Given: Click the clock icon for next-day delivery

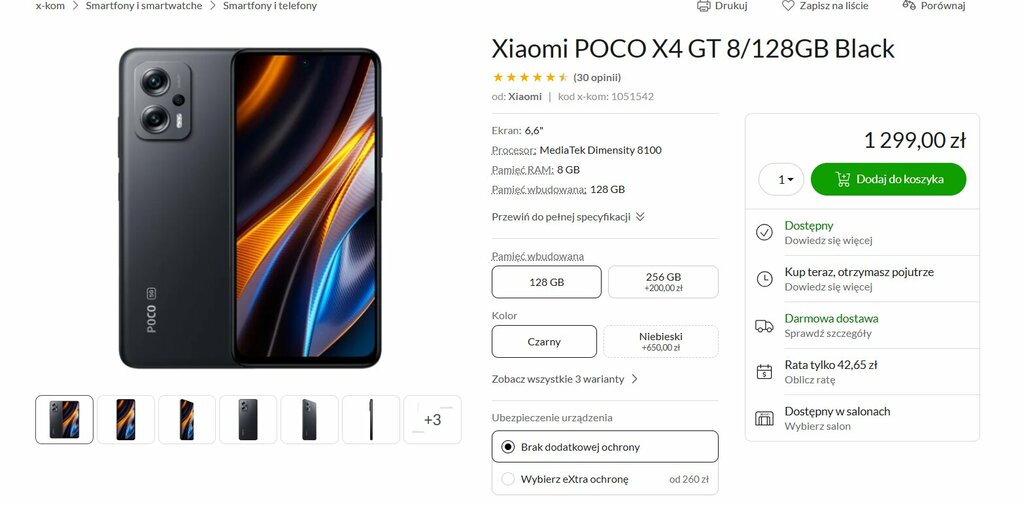Looking at the screenshot, I should coord(764,279).
